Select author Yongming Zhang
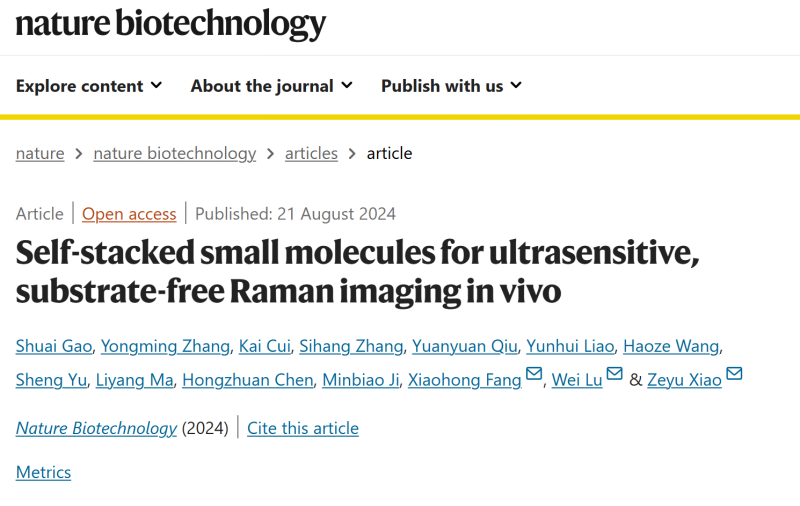The height and width of the screenshot is (506, 800). click(x=165, y=346)
